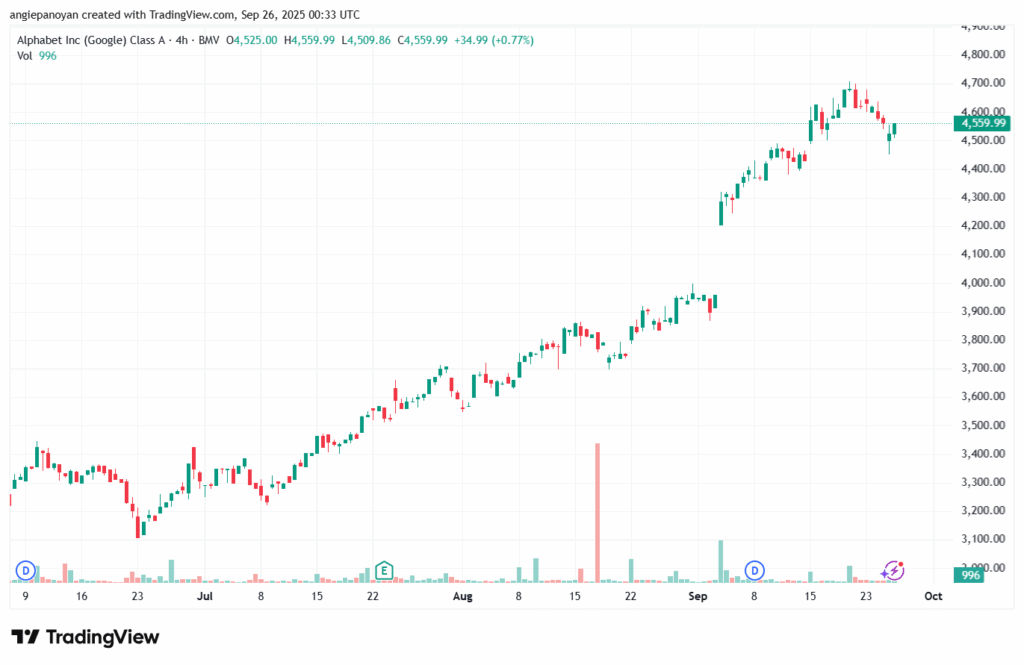Click the dividend D marker near June 9
Image resolution: width=1024 pixels, height=665 pixels.
[25, 570]
